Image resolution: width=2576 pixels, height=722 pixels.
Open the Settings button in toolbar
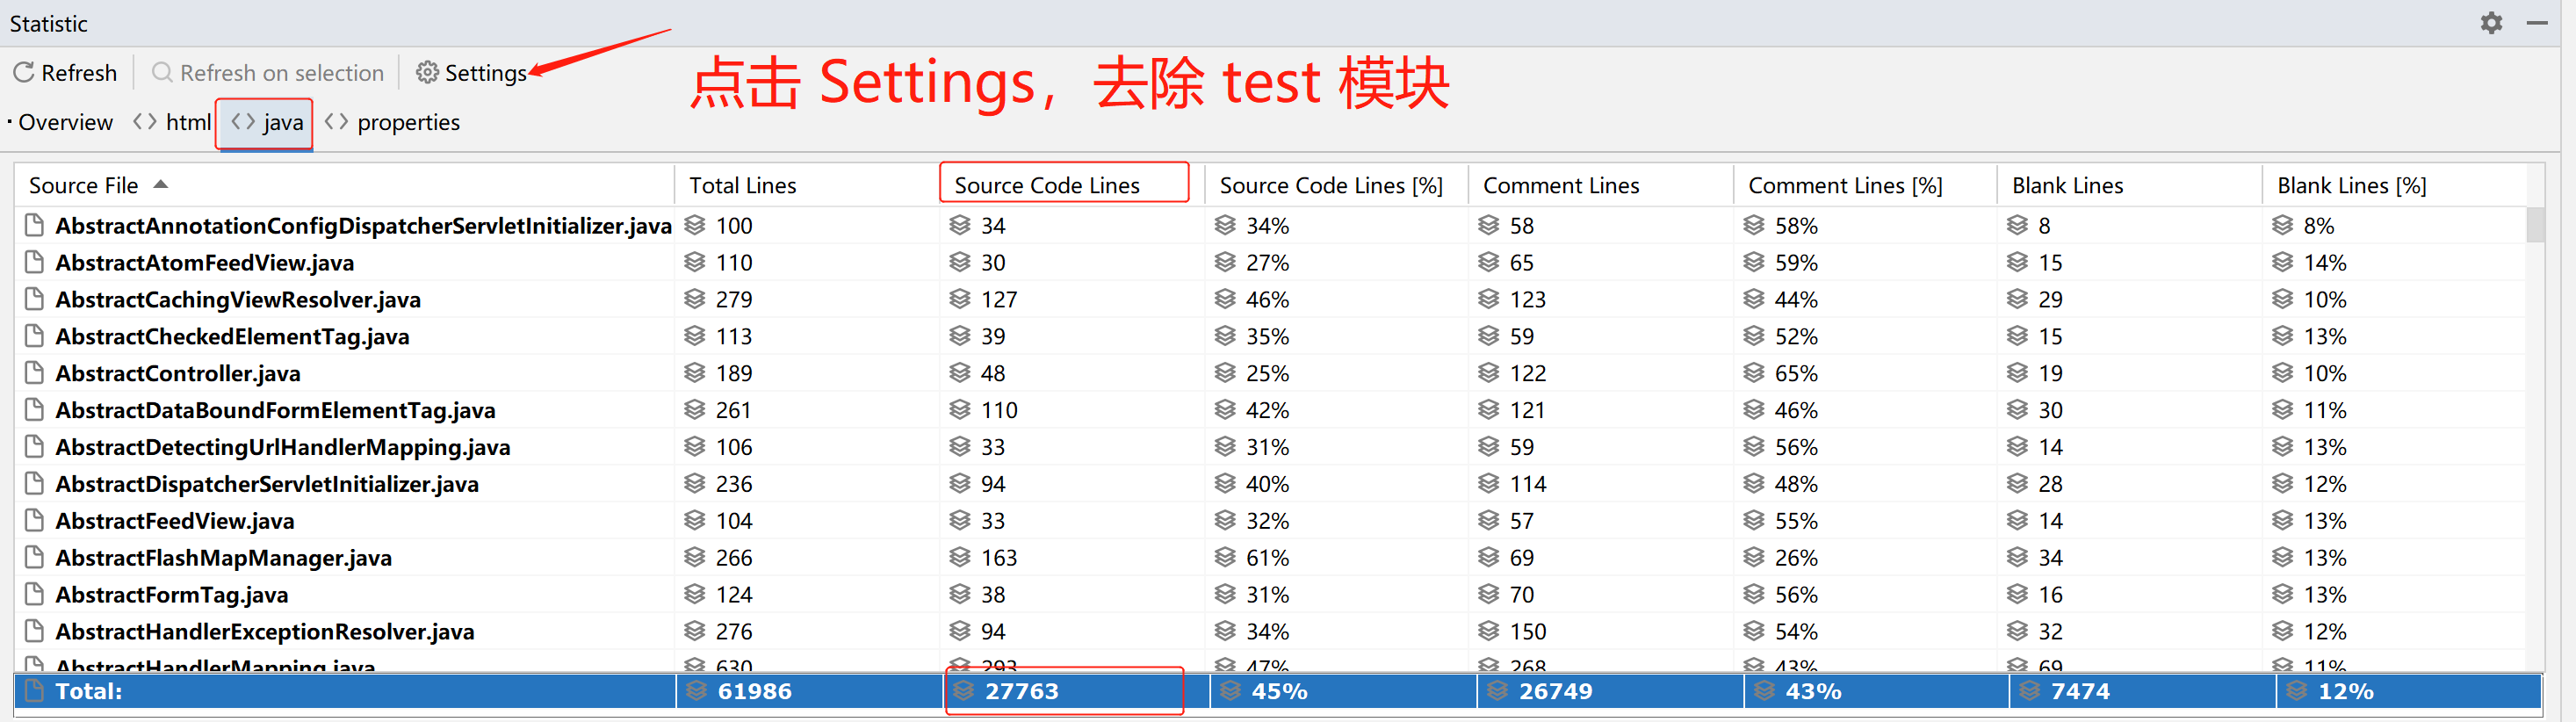pyautogui.click(x=471, y=73)
